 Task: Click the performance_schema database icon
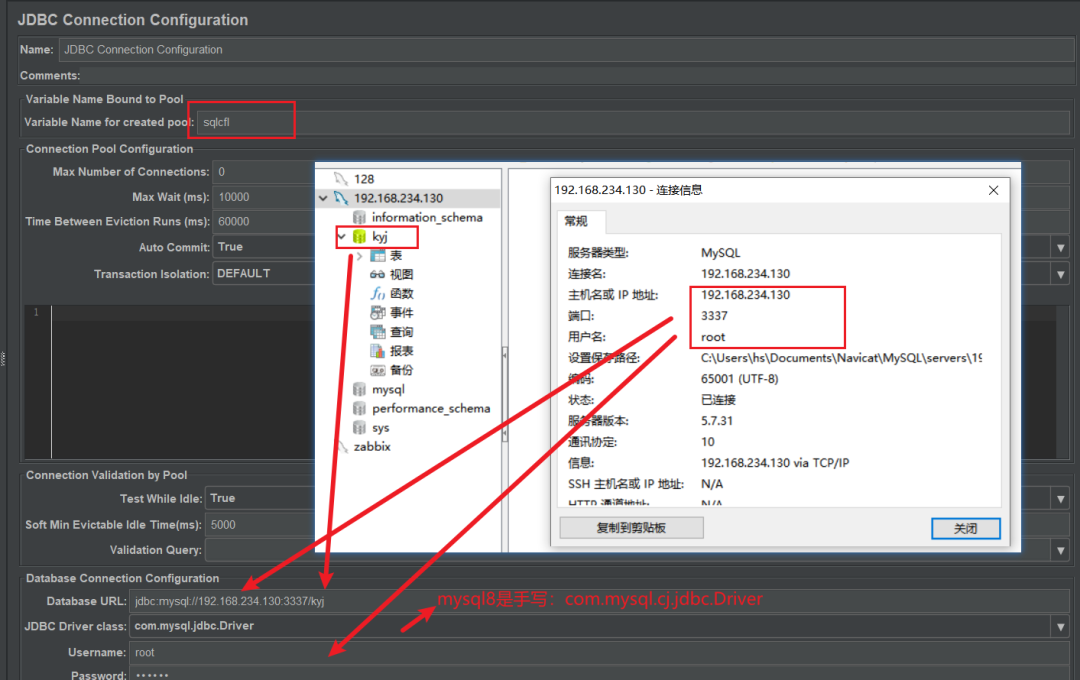coord(359,408)
